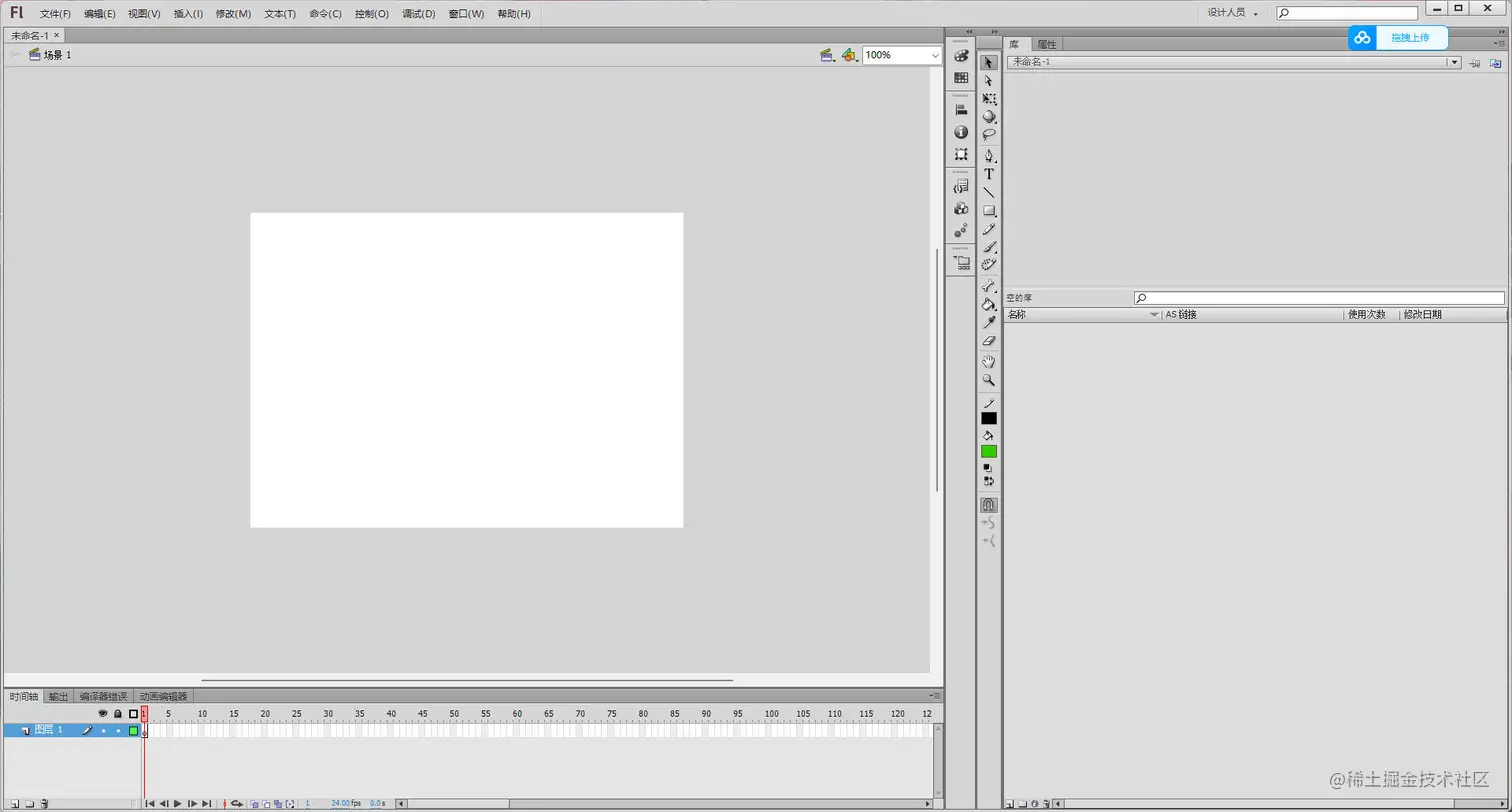Lock layer 图层 1 in the timeline
Viewport: 1512px width, 812px height.
(117, 730)
